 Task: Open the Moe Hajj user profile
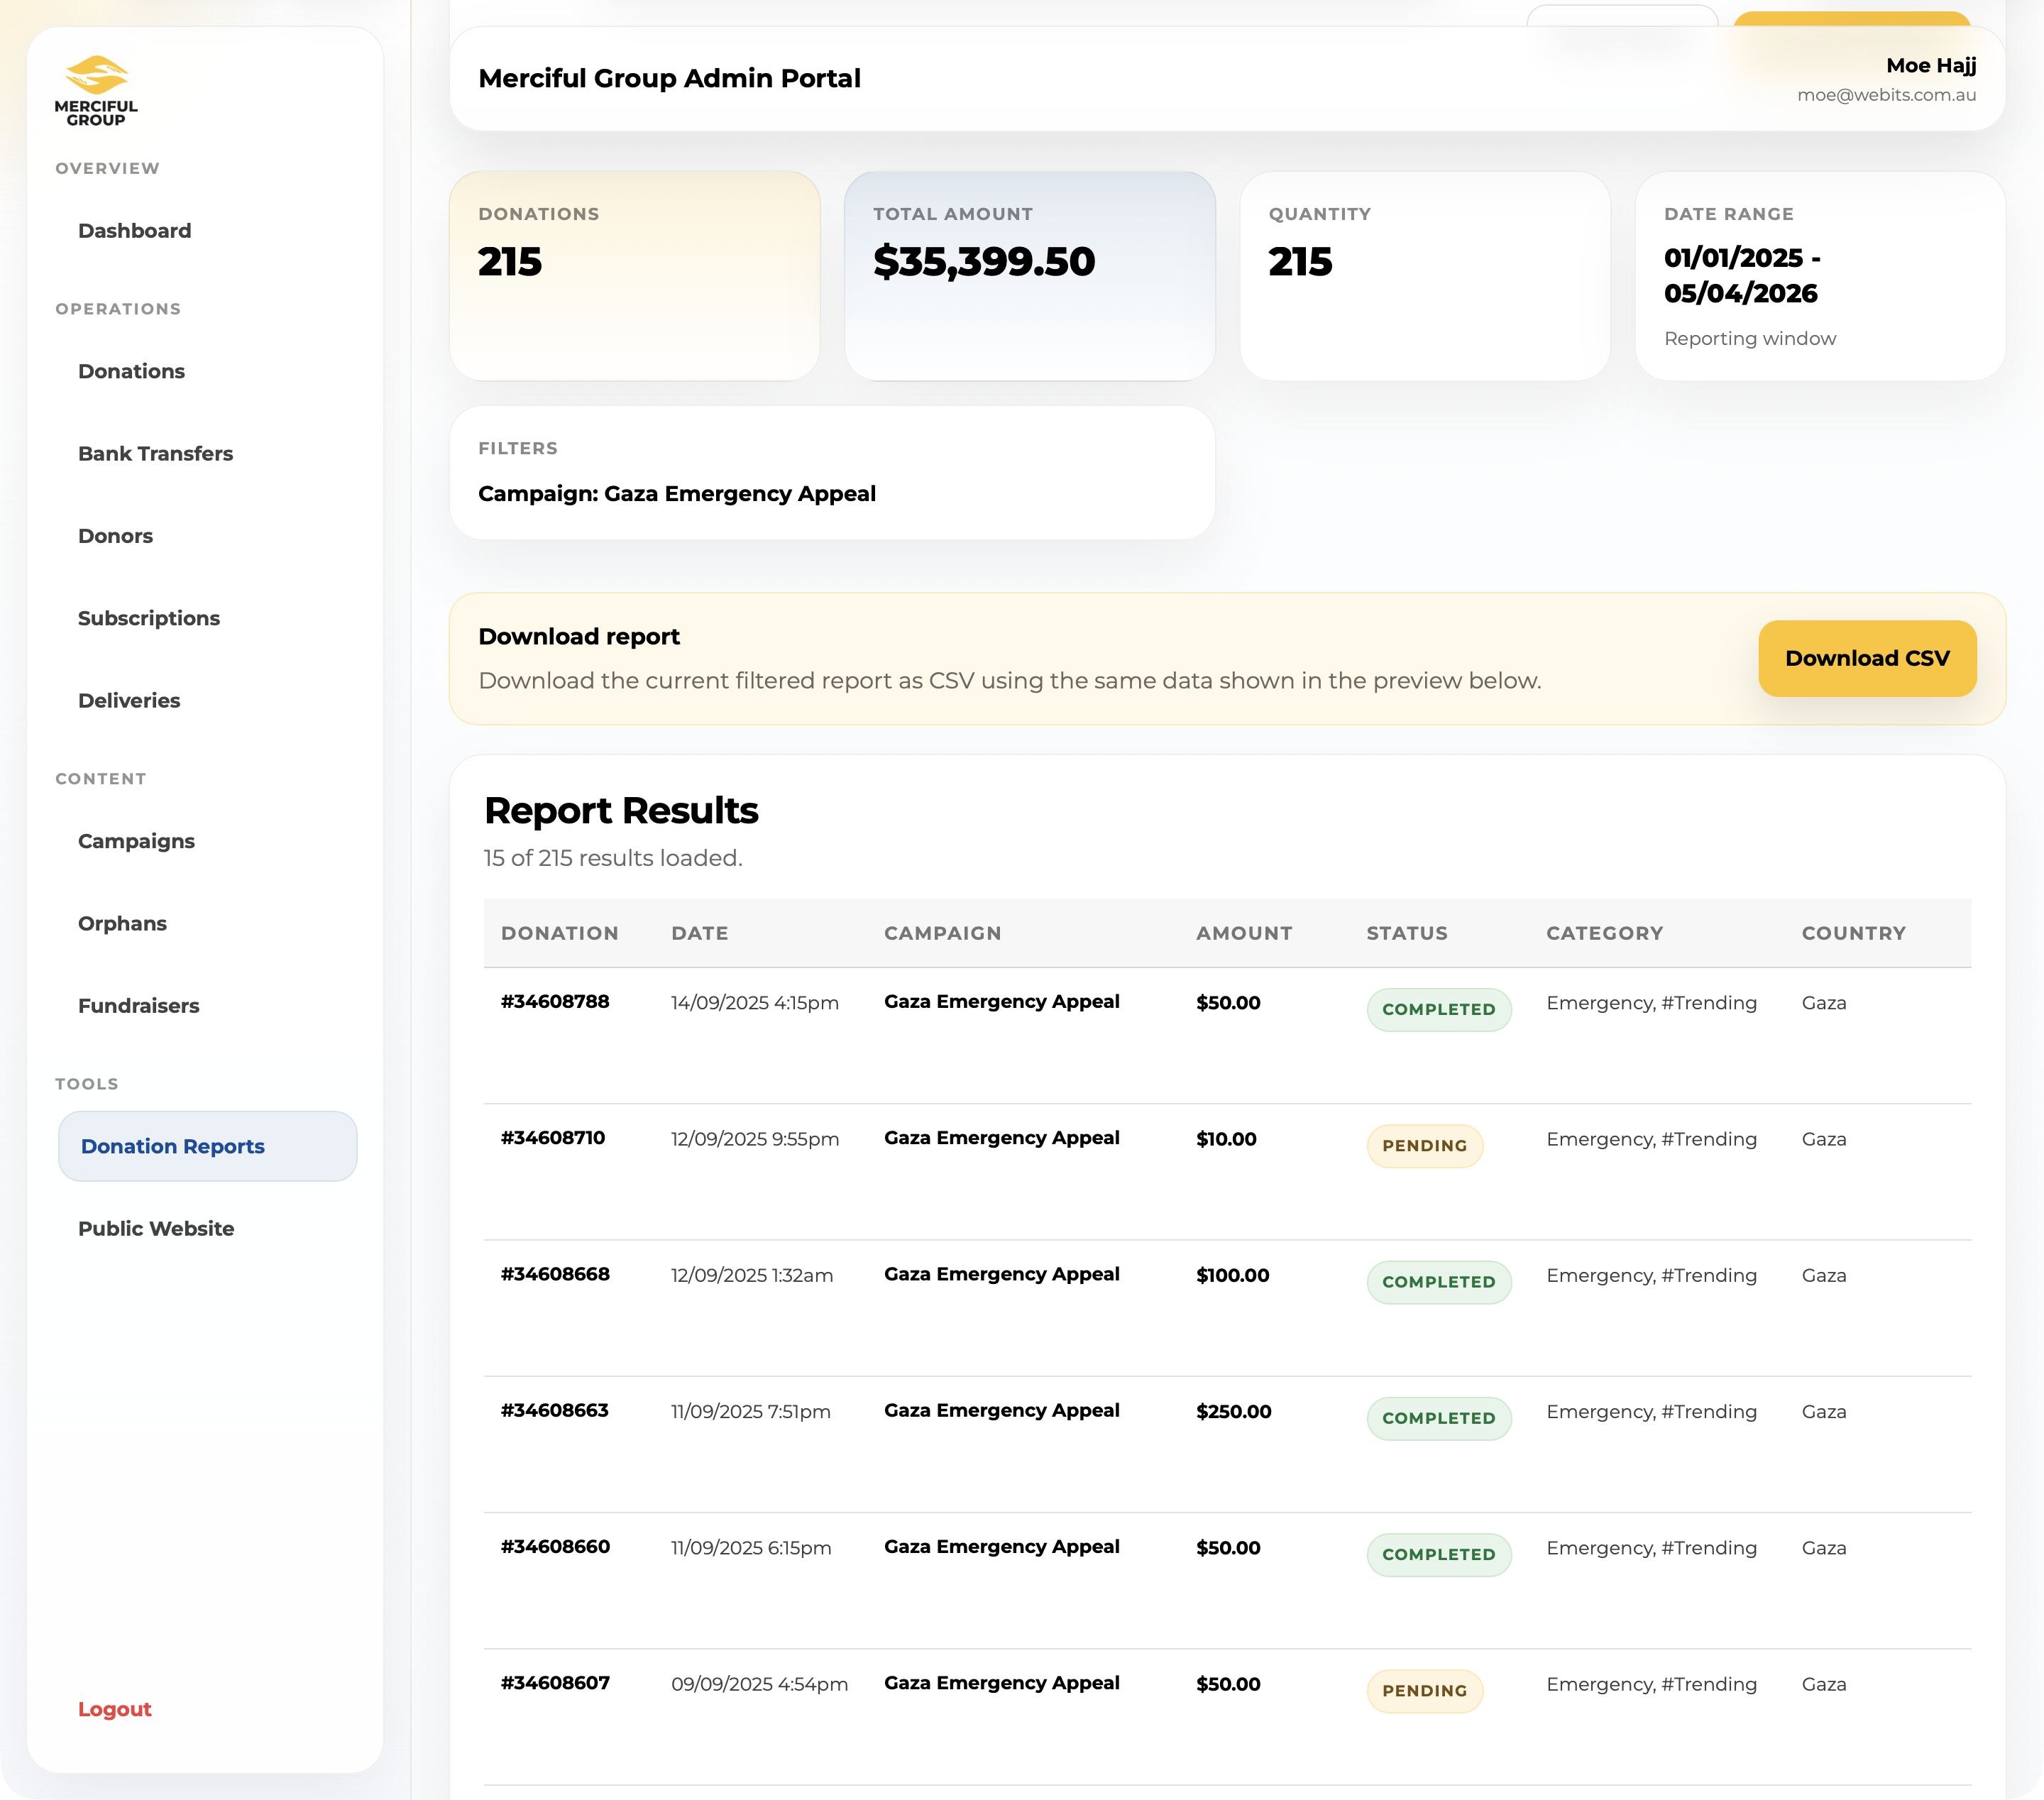tap(1886, 79)
